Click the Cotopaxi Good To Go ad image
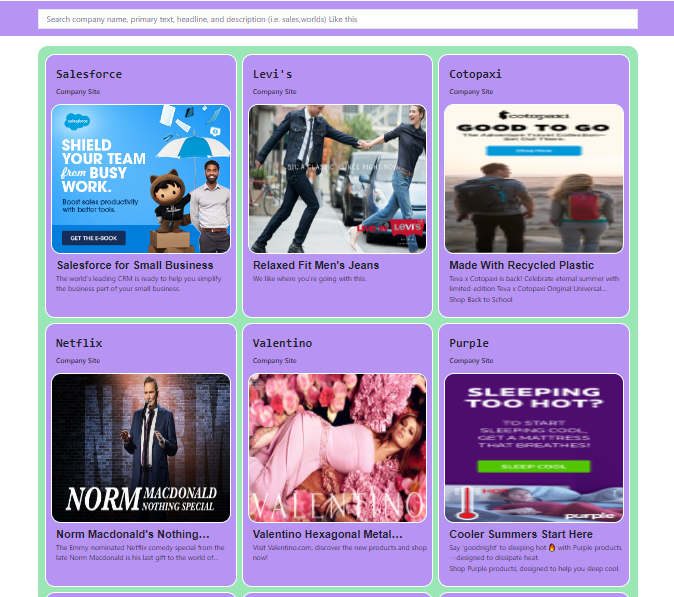The image size is (674, 597). pyautogui.click(x=534, y=179)
